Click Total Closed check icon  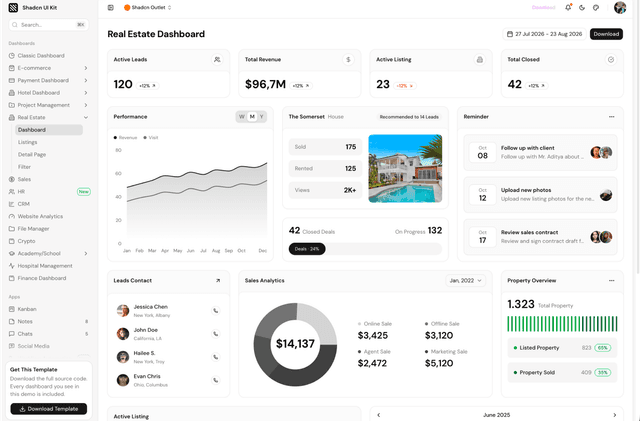[611, 60]
